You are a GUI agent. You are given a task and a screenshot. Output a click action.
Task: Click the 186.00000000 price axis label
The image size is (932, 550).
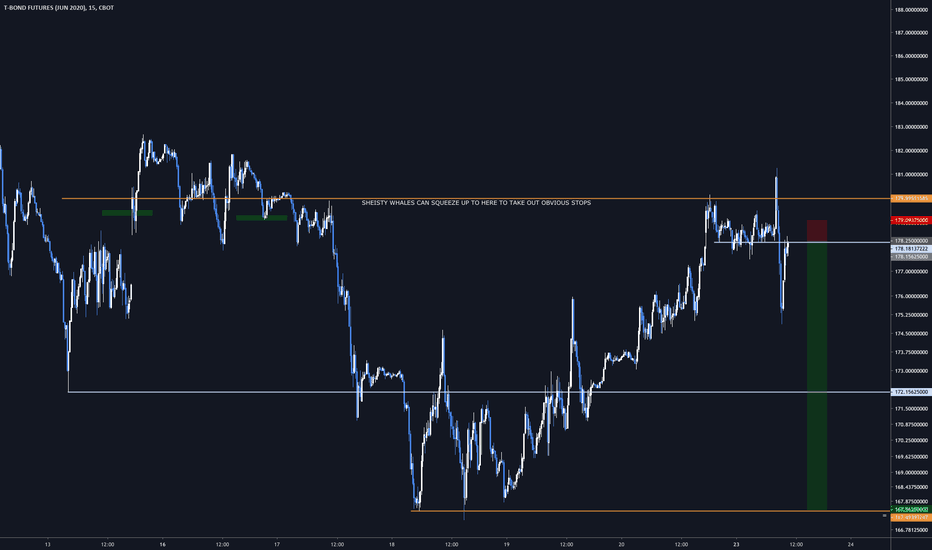coord(912,56)
